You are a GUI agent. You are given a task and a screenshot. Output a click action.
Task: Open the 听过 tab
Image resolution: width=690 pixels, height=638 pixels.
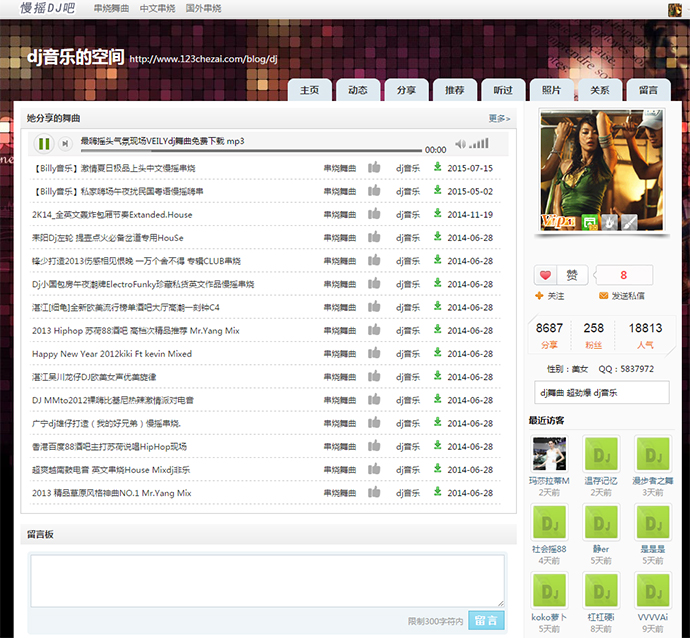point(503,90)
